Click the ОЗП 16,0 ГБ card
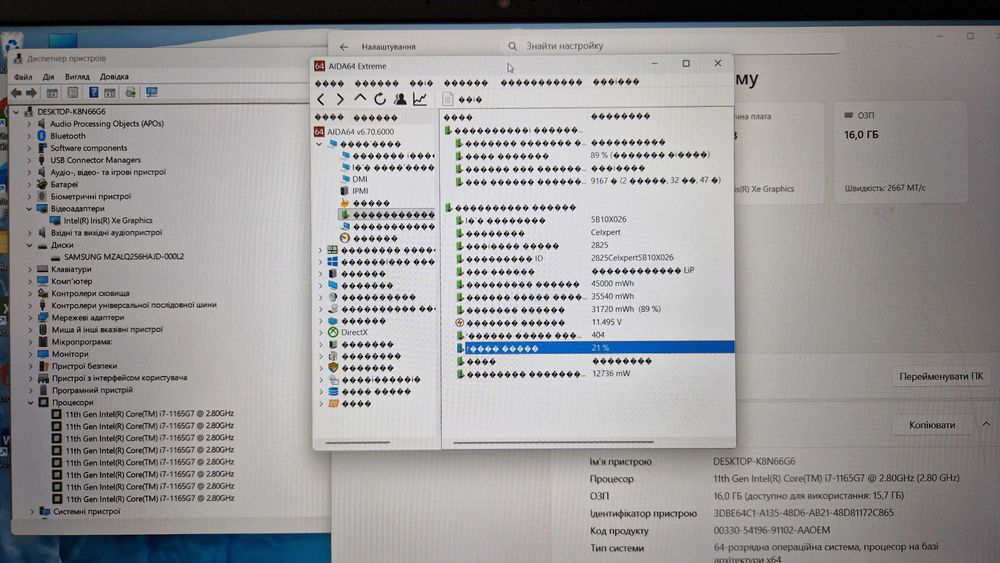Viewport: 1000px width, 563px height. tap(901, 152)
